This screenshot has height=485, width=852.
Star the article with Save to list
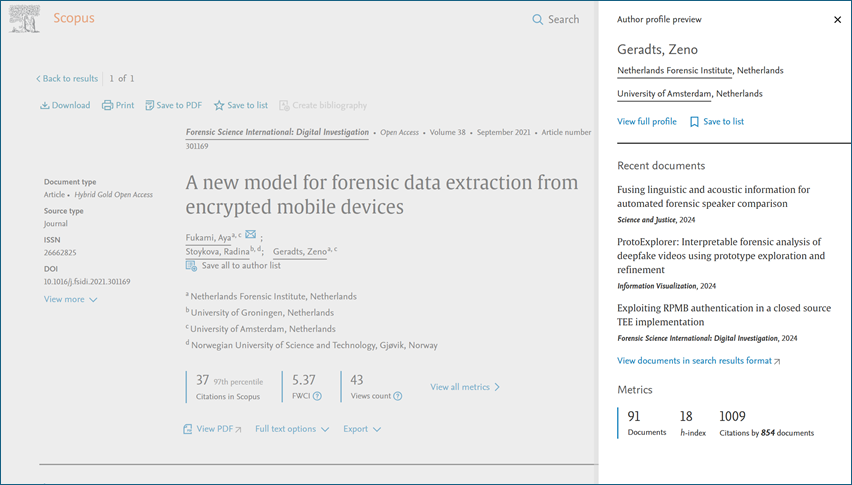[x=219, y=105]
